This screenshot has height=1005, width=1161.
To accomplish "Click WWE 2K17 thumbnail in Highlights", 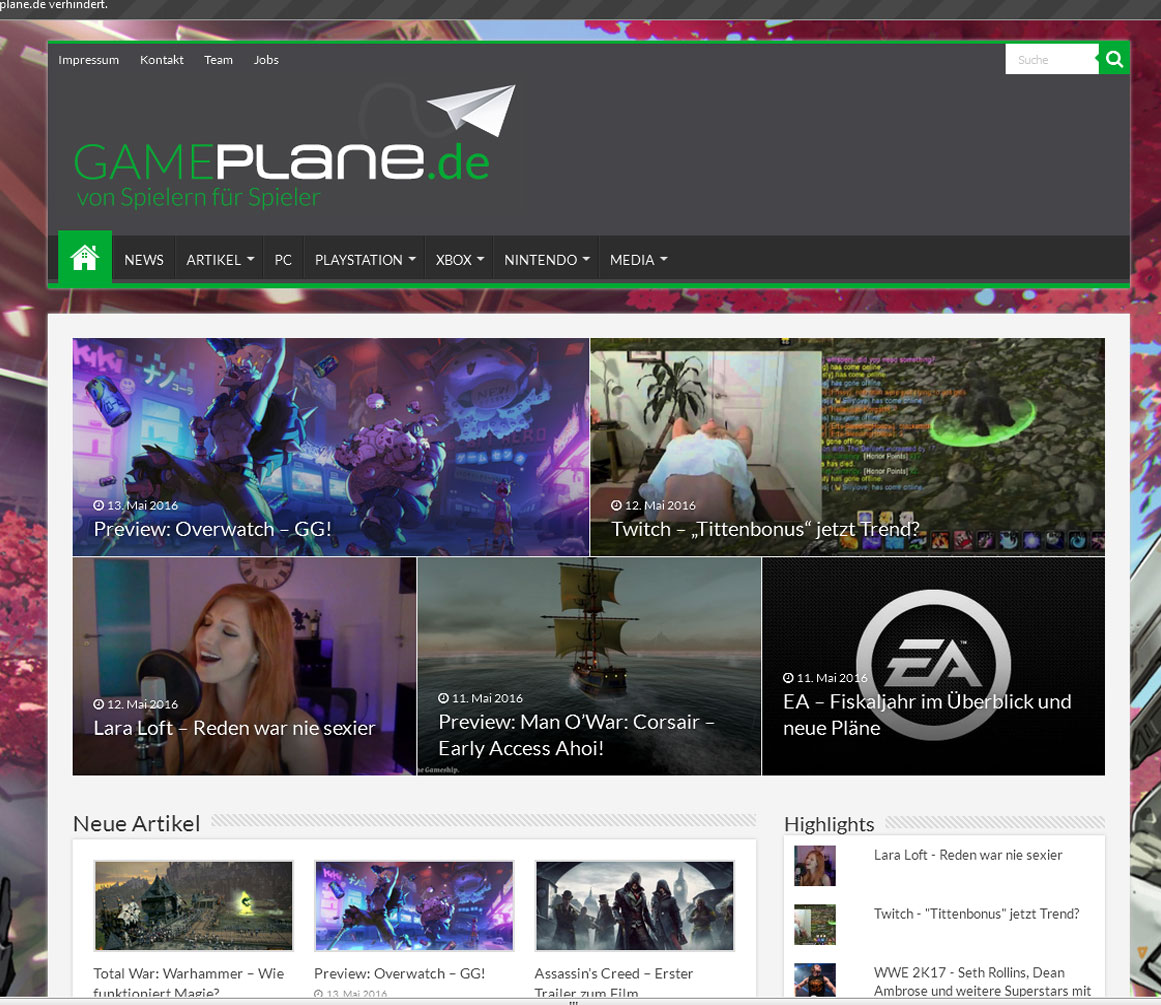I will [x=814, y=980].
